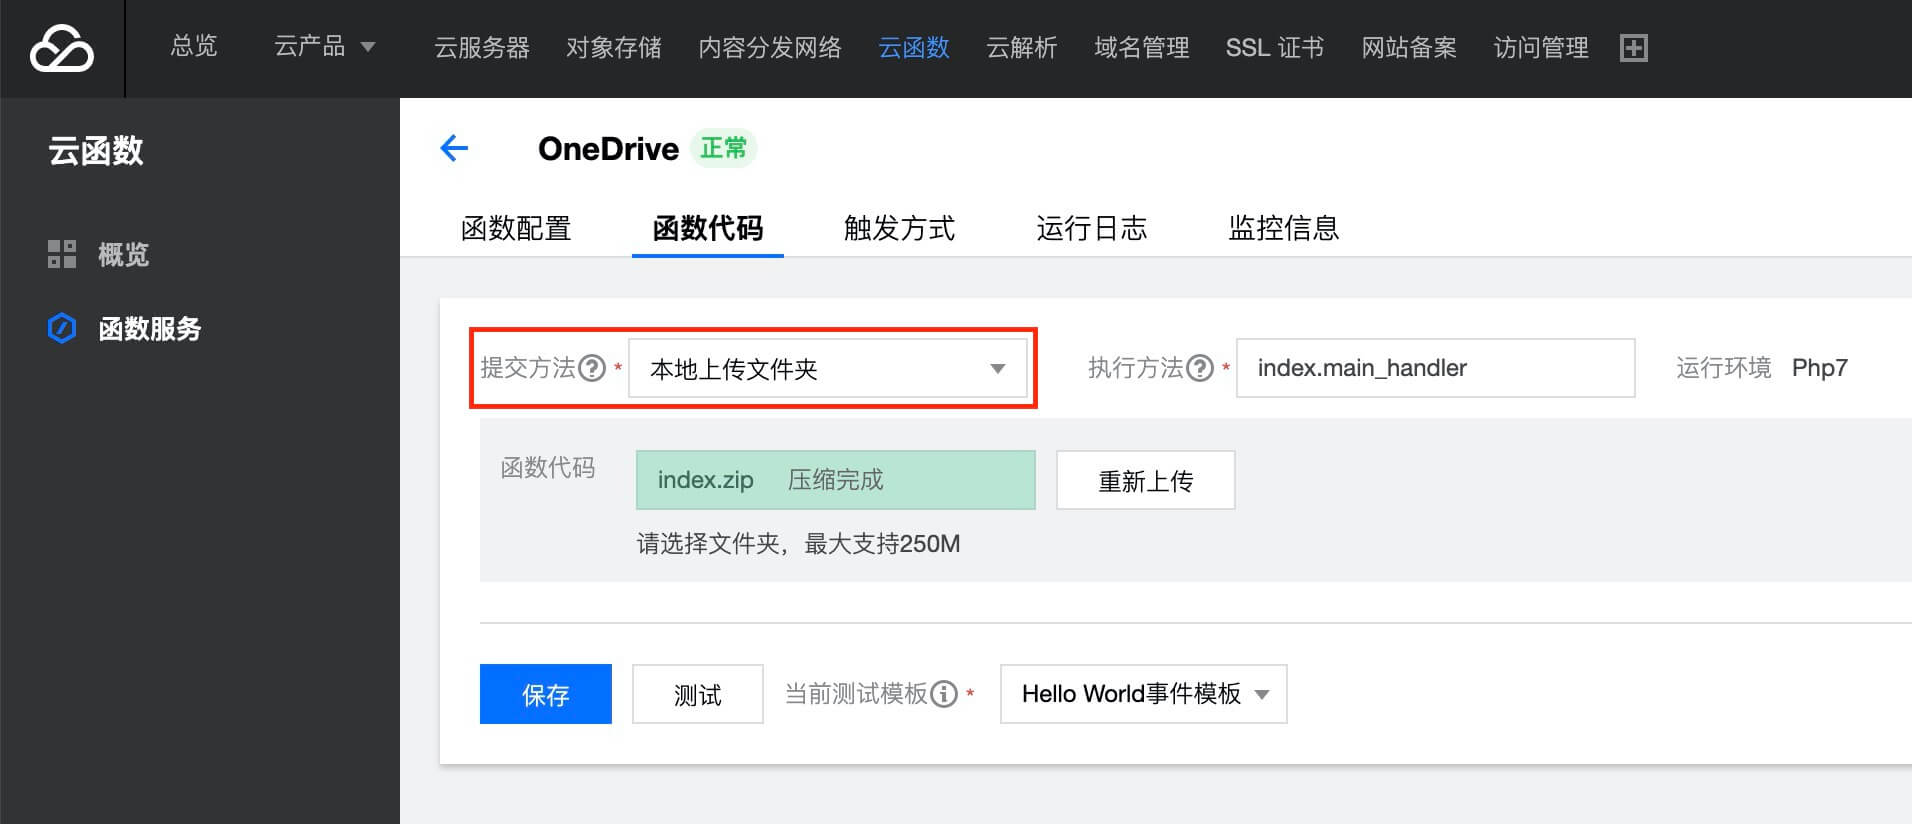Image resolution: width=1912 pixels, height=824 pixels.
Task: Open the 本地上传文件夹 submit method dropdown
Action: tap(827, 369)
